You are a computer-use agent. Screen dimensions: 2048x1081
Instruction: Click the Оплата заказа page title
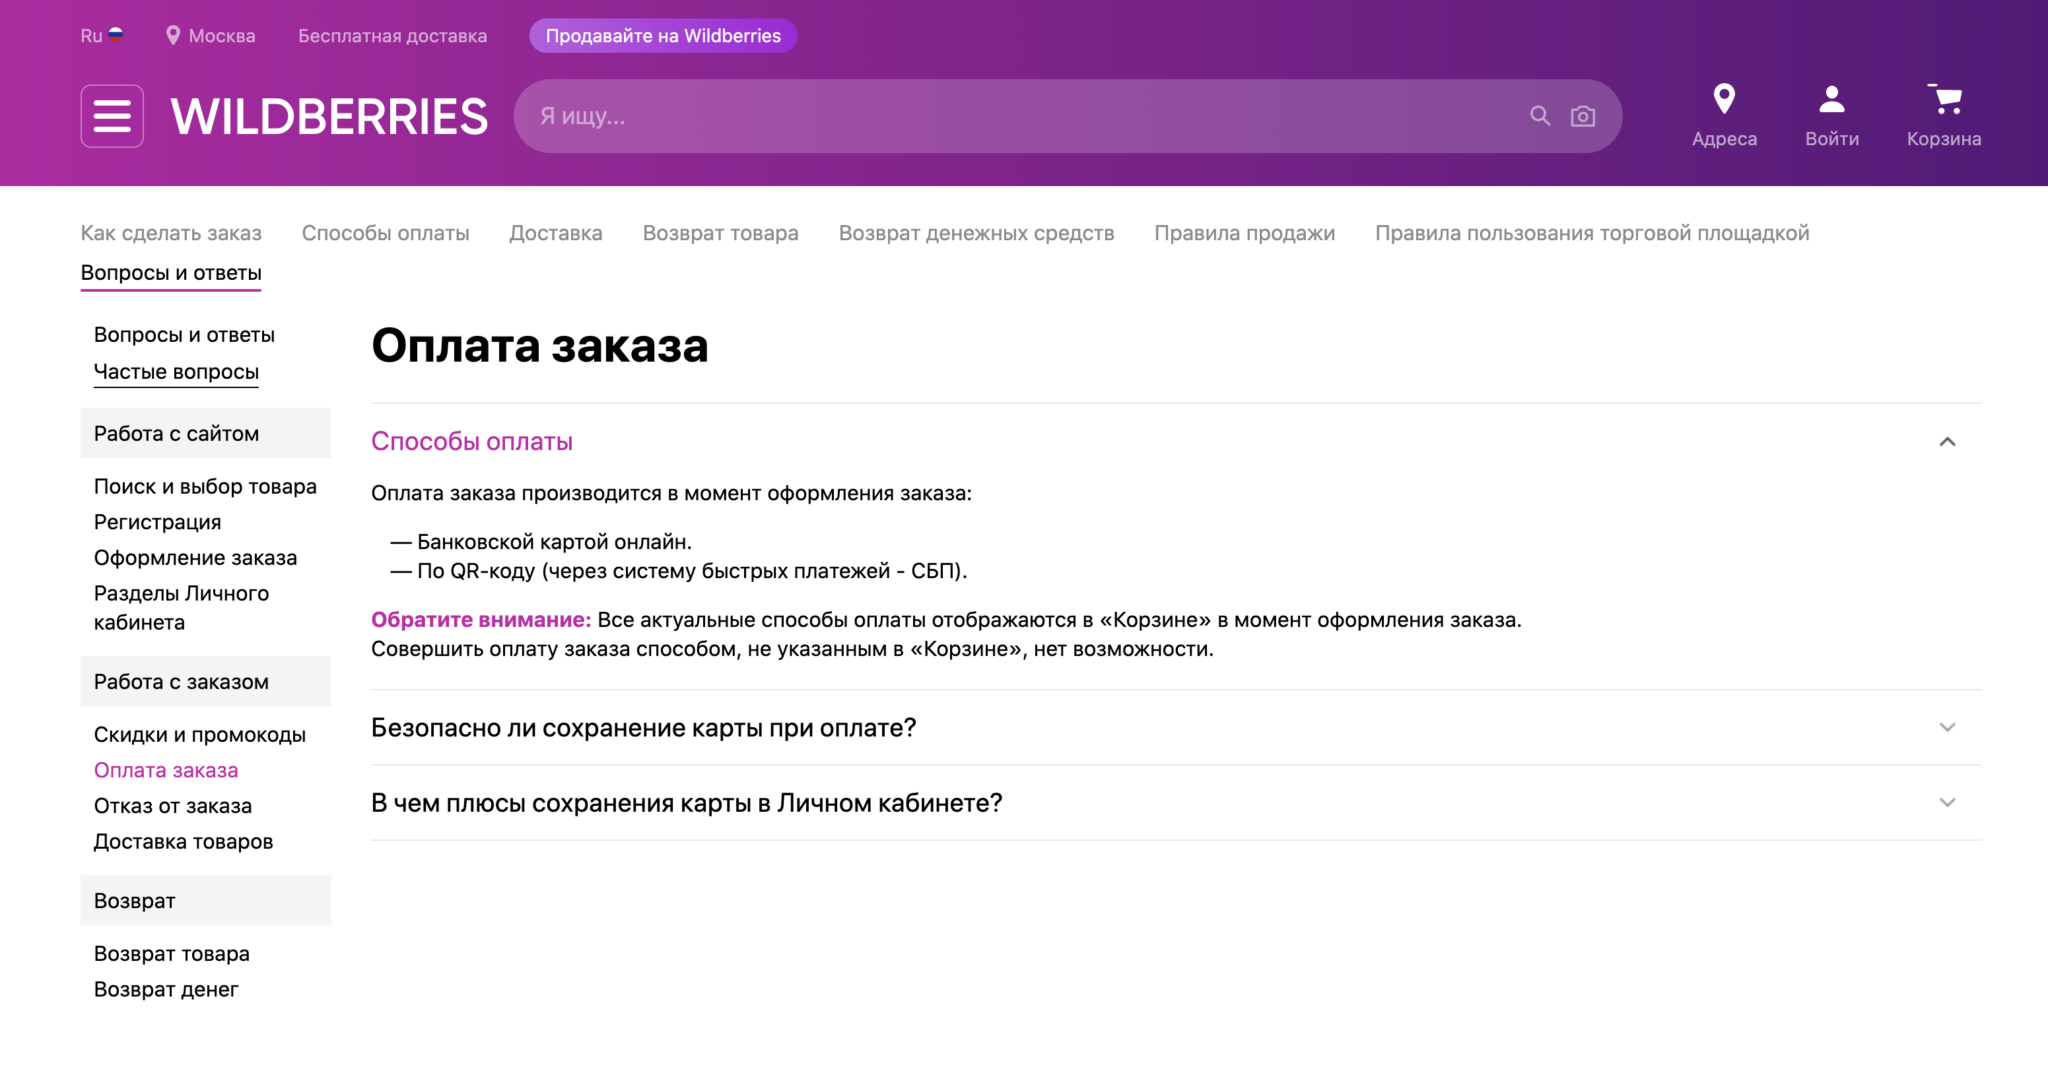tap(540, 346)
